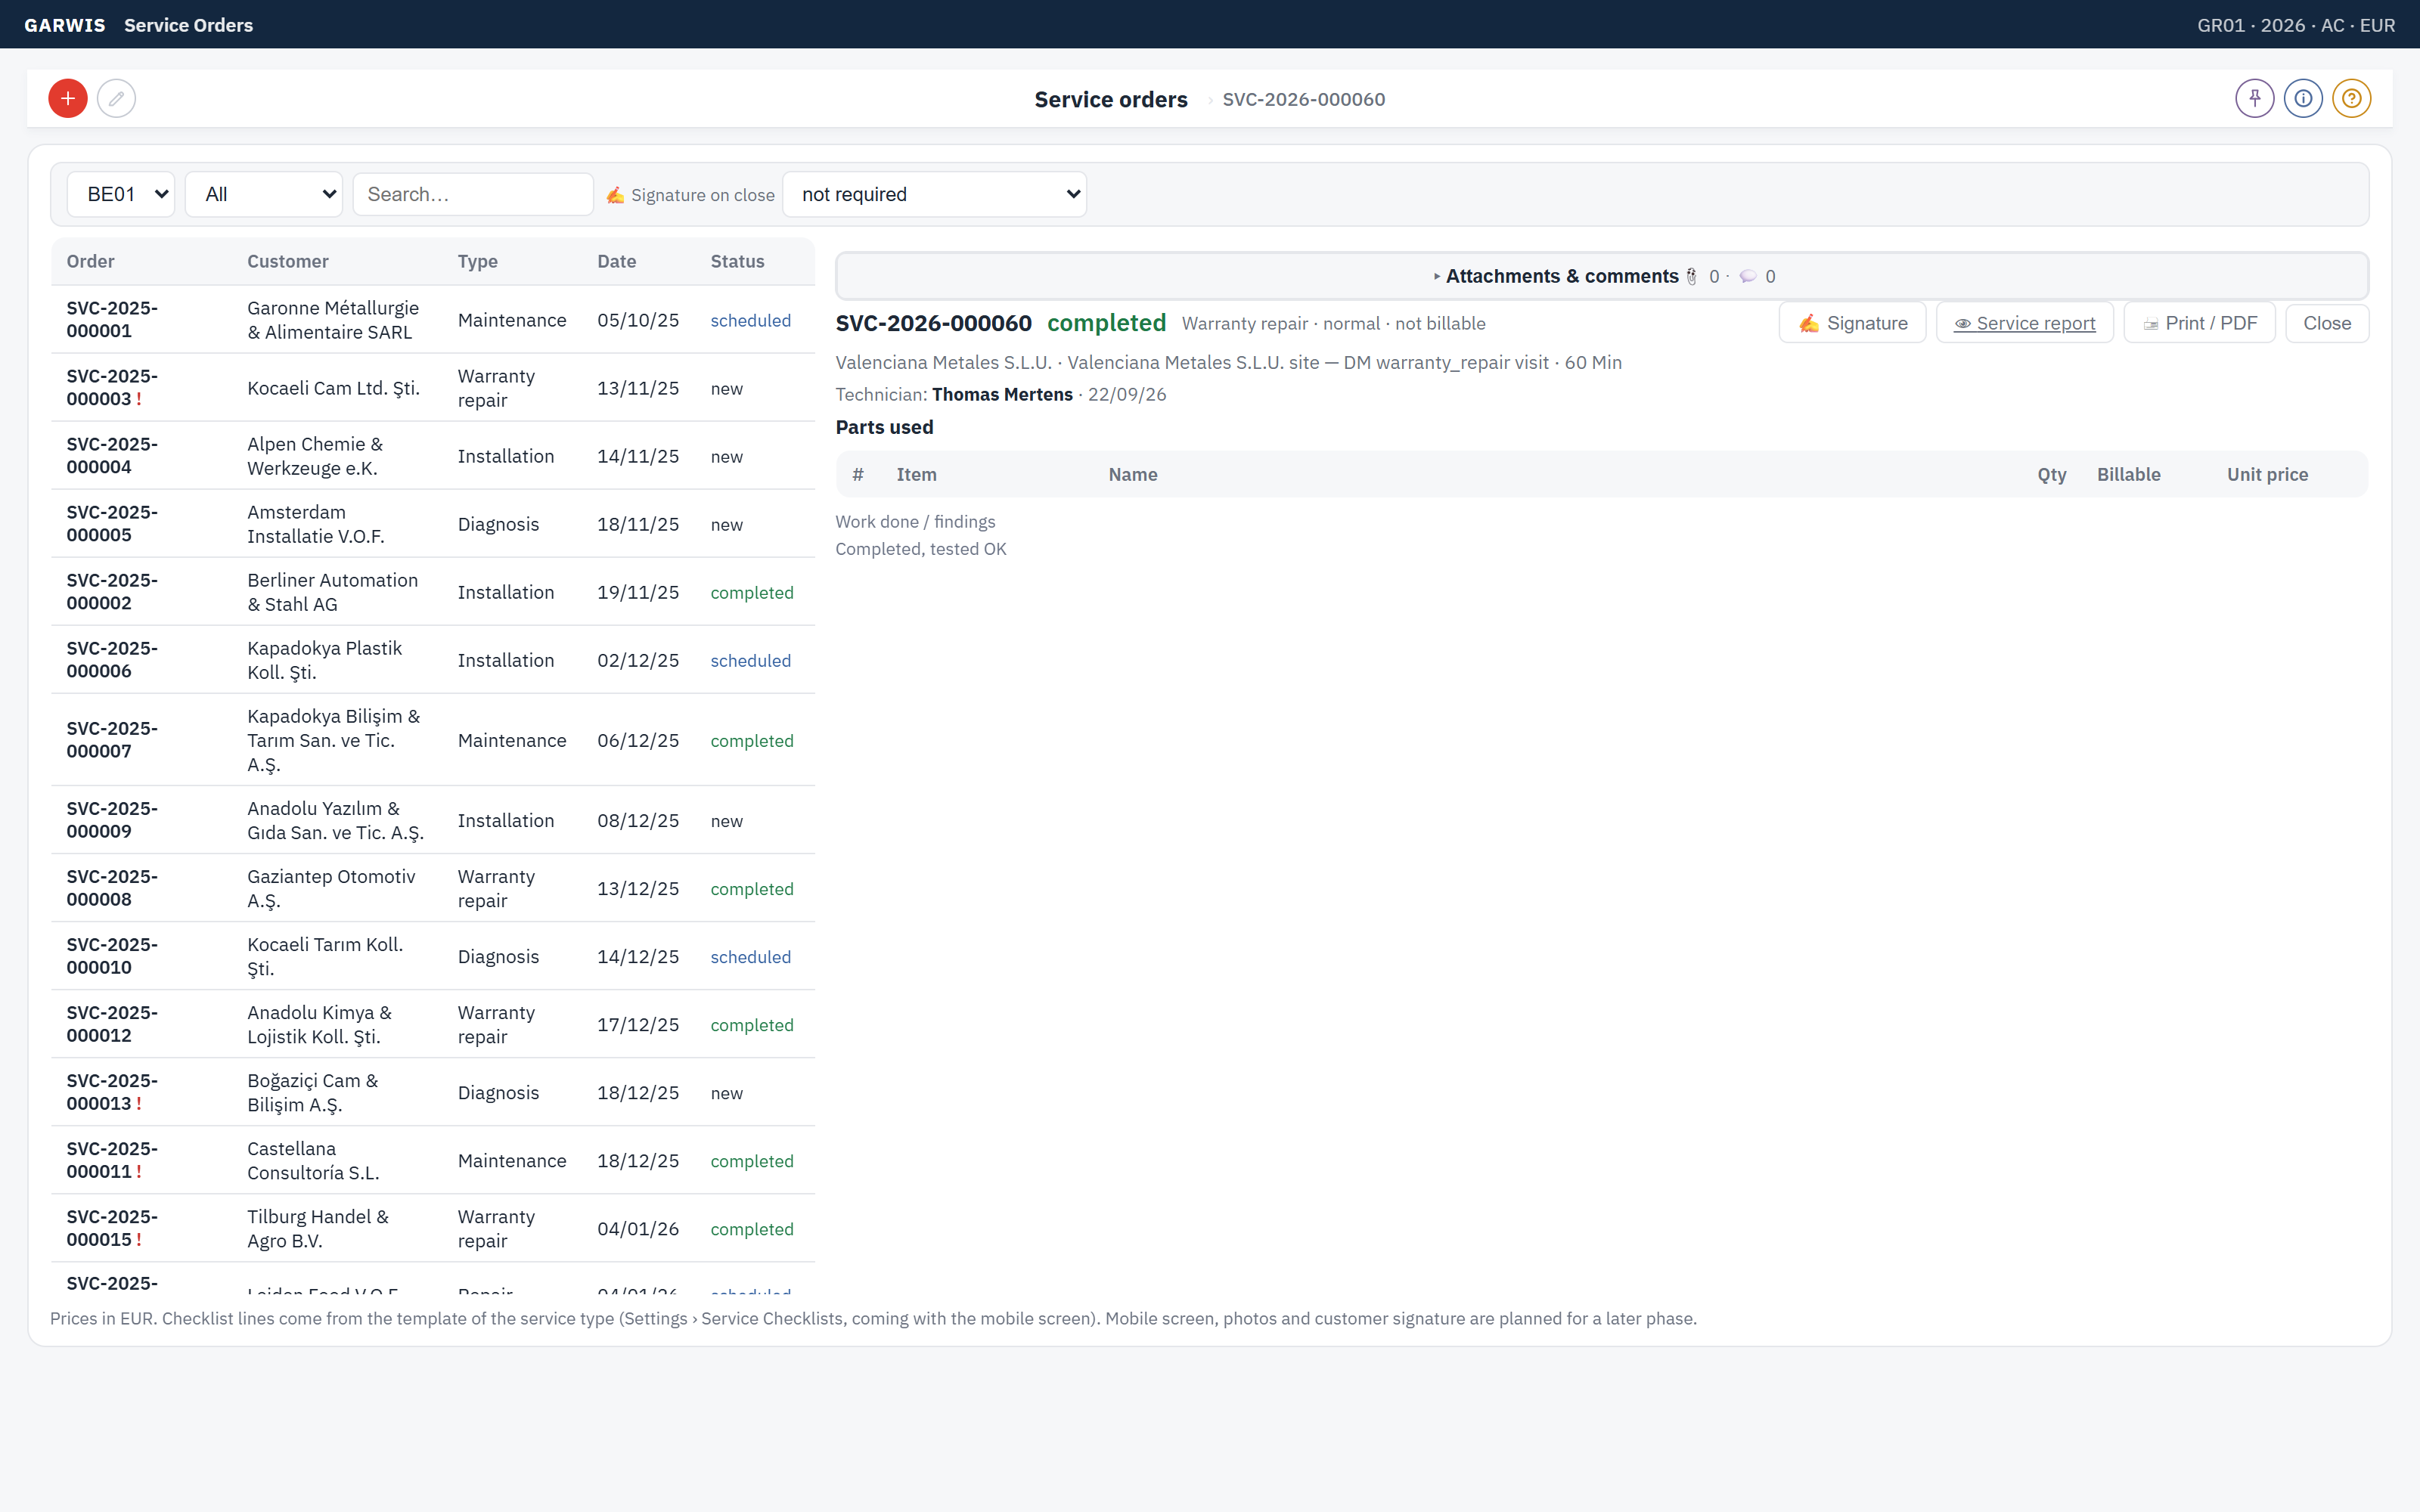Click the GR01 · 2026 · AC · EUR context label
This screenshot has width=2420, height=1512.
(x=2296, y=25)
